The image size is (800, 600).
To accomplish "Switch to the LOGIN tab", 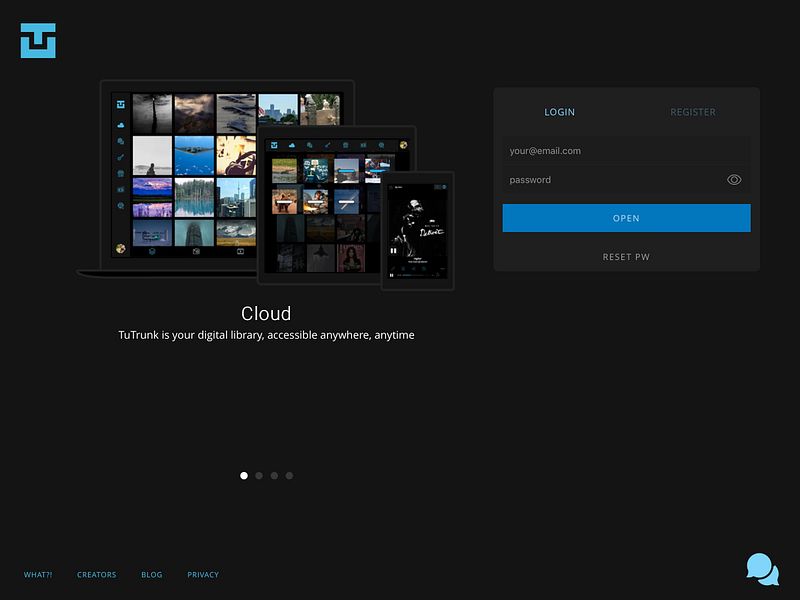I will point(559,112).
